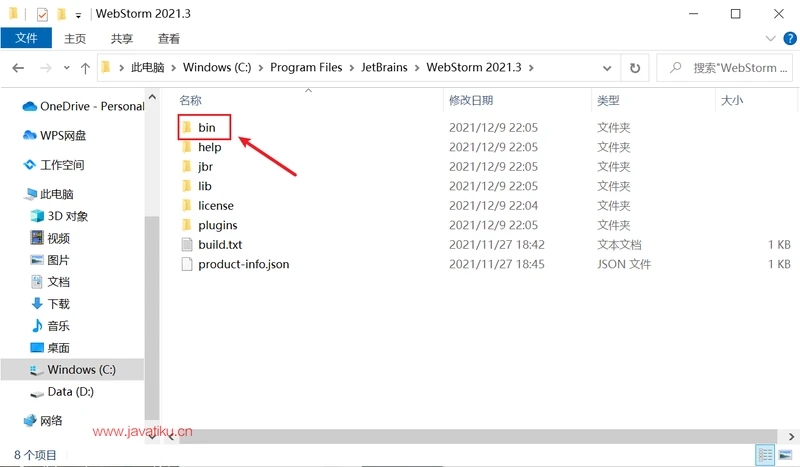
Task: Expand chevron after 此电脑 in address bar
Action: click(173, 68)
